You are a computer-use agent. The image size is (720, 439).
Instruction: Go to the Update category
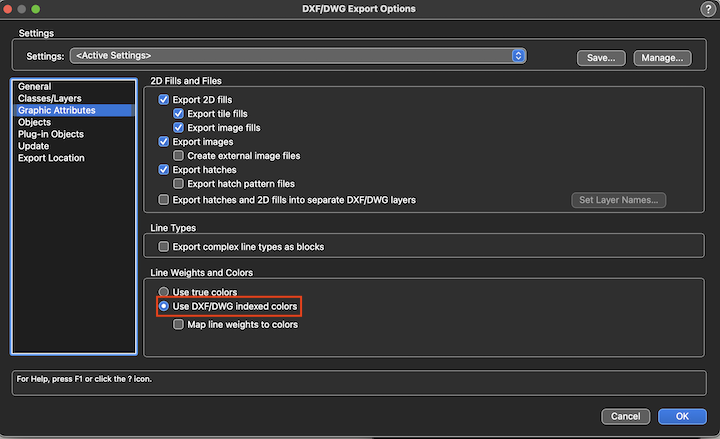tap(34, 147)
